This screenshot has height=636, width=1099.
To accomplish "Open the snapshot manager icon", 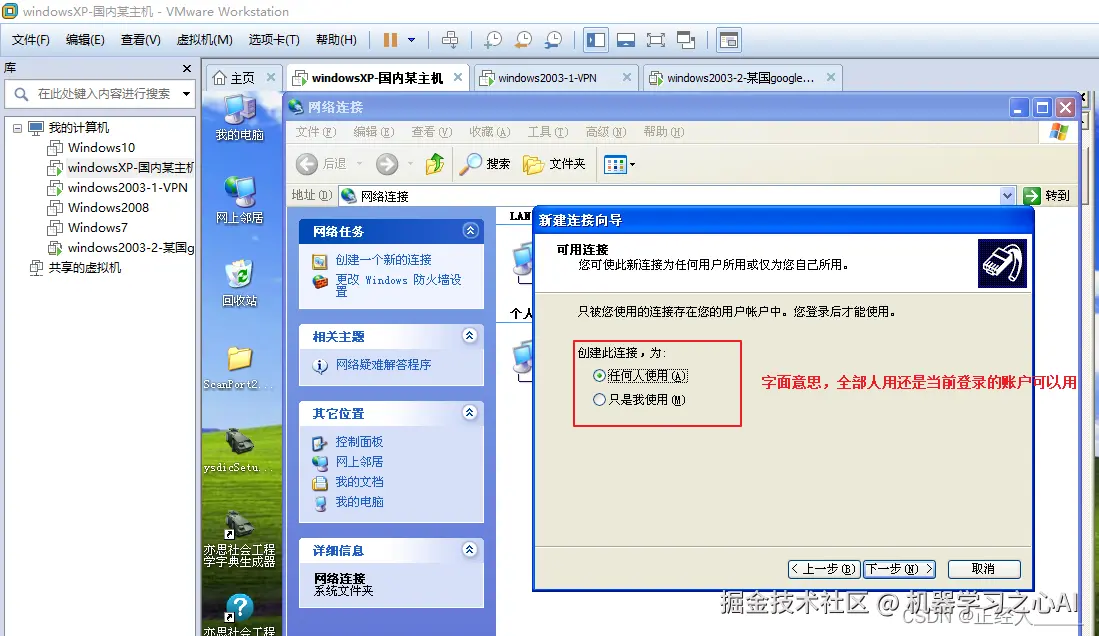I will (x=554, y=40).
